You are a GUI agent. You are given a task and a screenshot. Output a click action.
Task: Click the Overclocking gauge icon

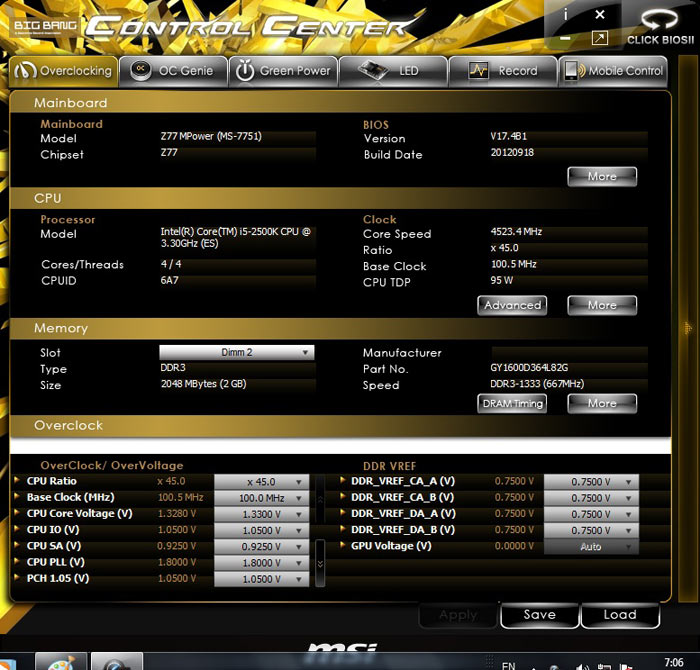pyautogui.click(x=25, y=71)
